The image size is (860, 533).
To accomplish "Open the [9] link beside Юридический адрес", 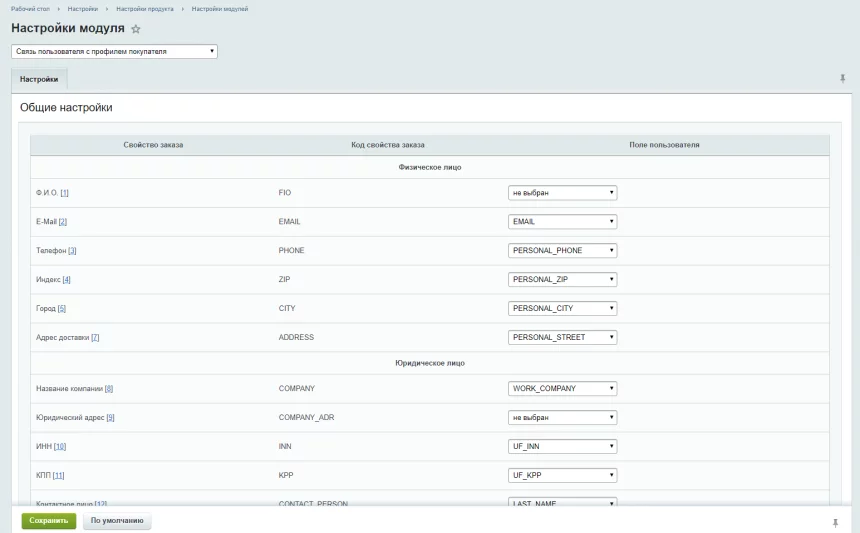I will click(110, 417).
